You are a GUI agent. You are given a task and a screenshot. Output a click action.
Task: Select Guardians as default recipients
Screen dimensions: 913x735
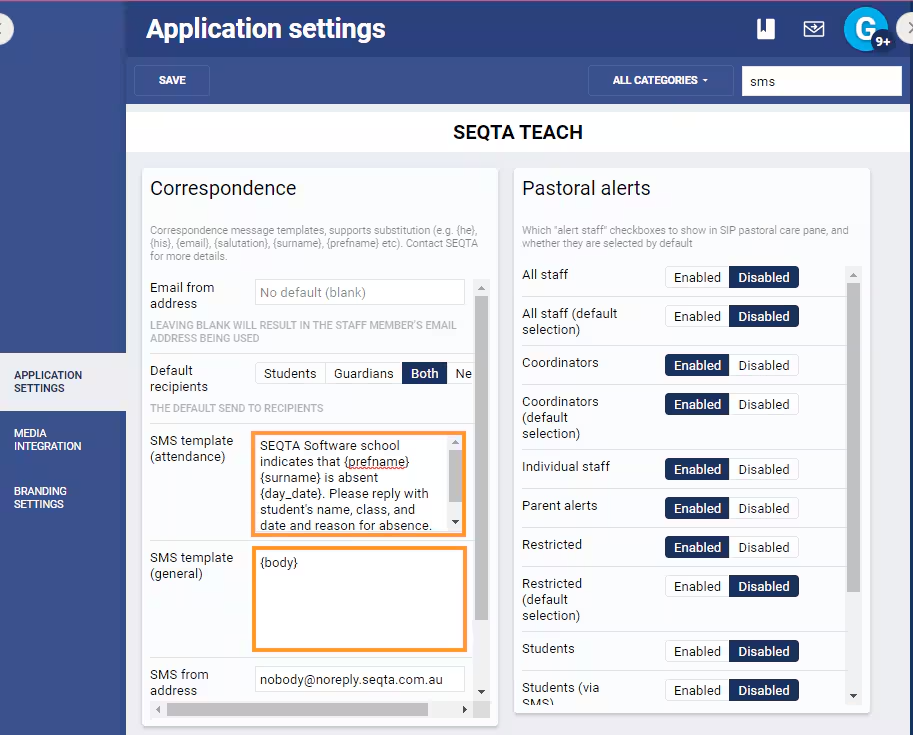click(363, 373)
